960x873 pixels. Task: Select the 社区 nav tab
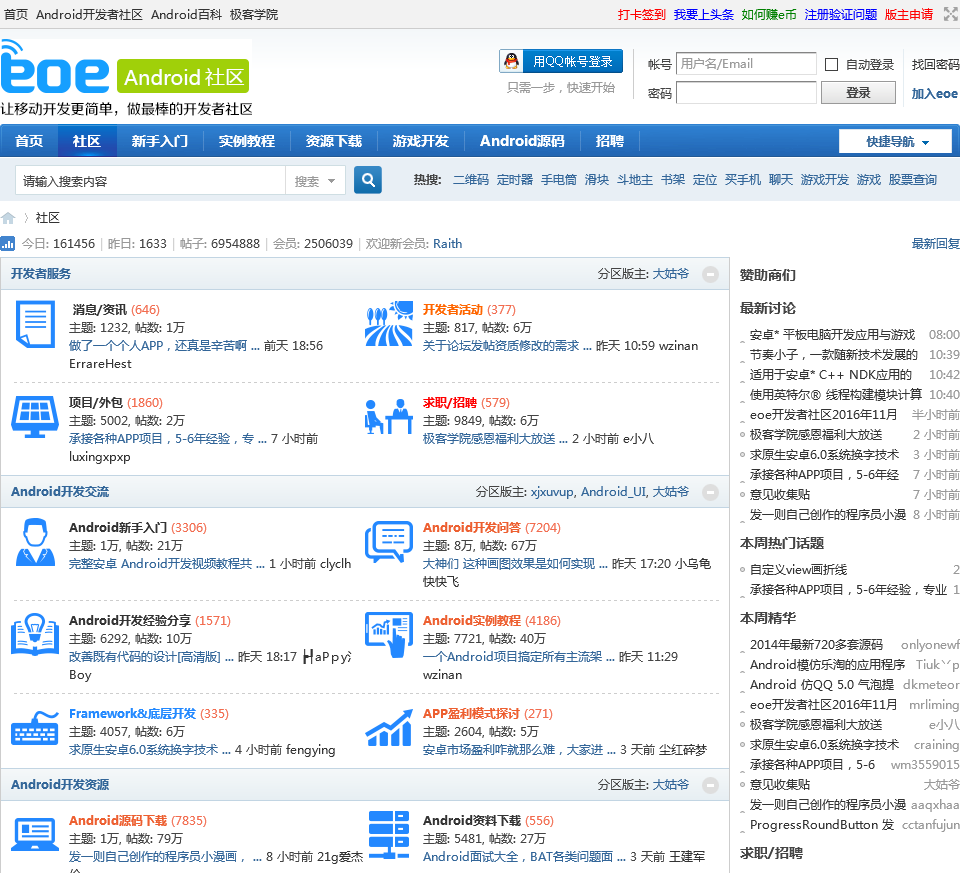click(x=86, y=141)
